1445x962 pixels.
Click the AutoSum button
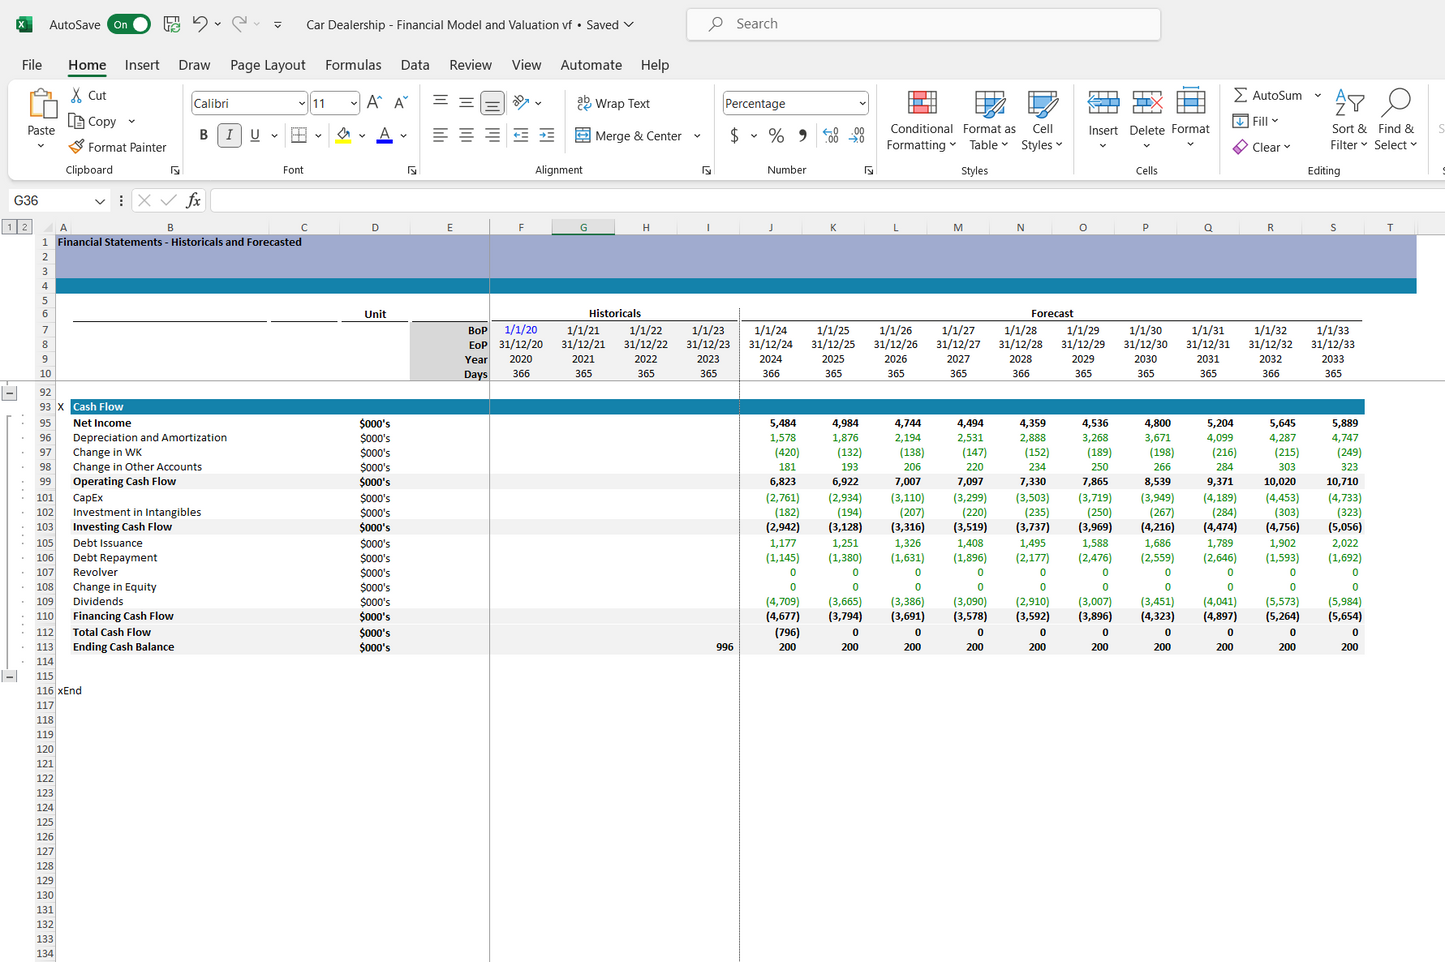[x=1267, y=95]
